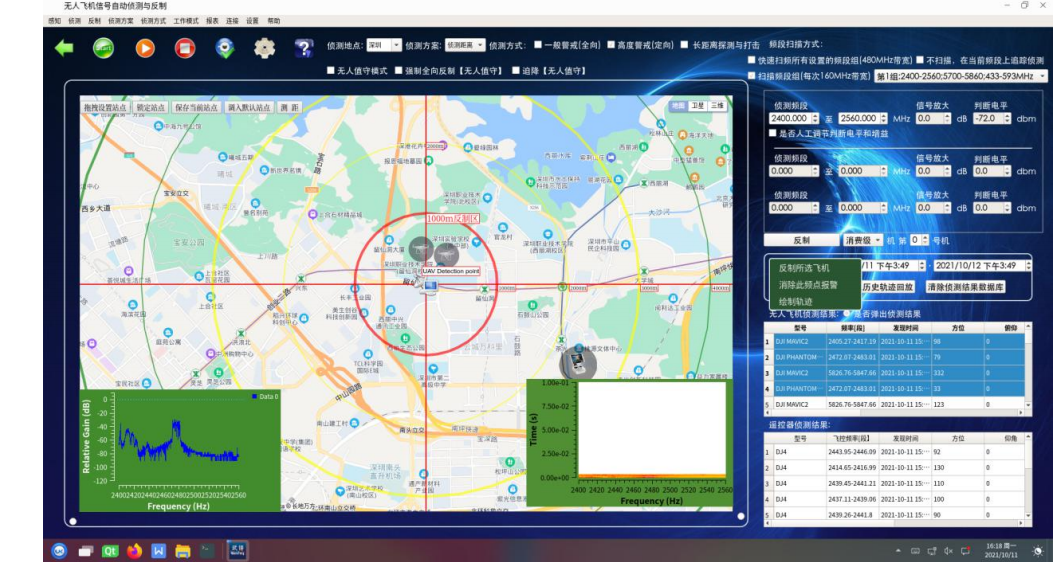Click the green back arrow icon
Screen dimensions: 1060x562
(64, 48)
